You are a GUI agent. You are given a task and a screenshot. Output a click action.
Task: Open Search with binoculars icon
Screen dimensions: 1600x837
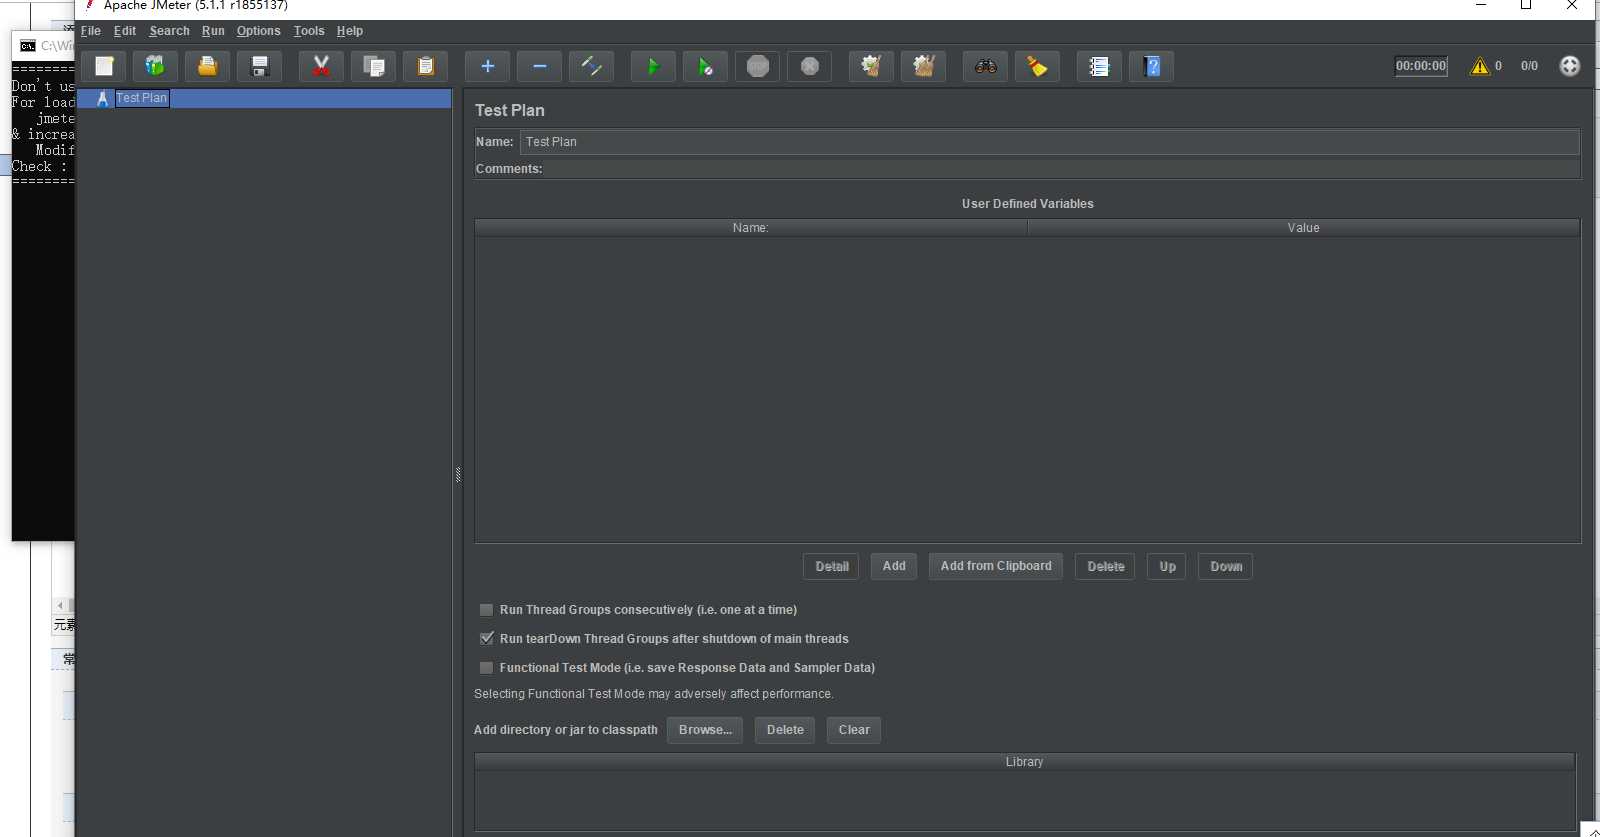[x=985, y=66]
